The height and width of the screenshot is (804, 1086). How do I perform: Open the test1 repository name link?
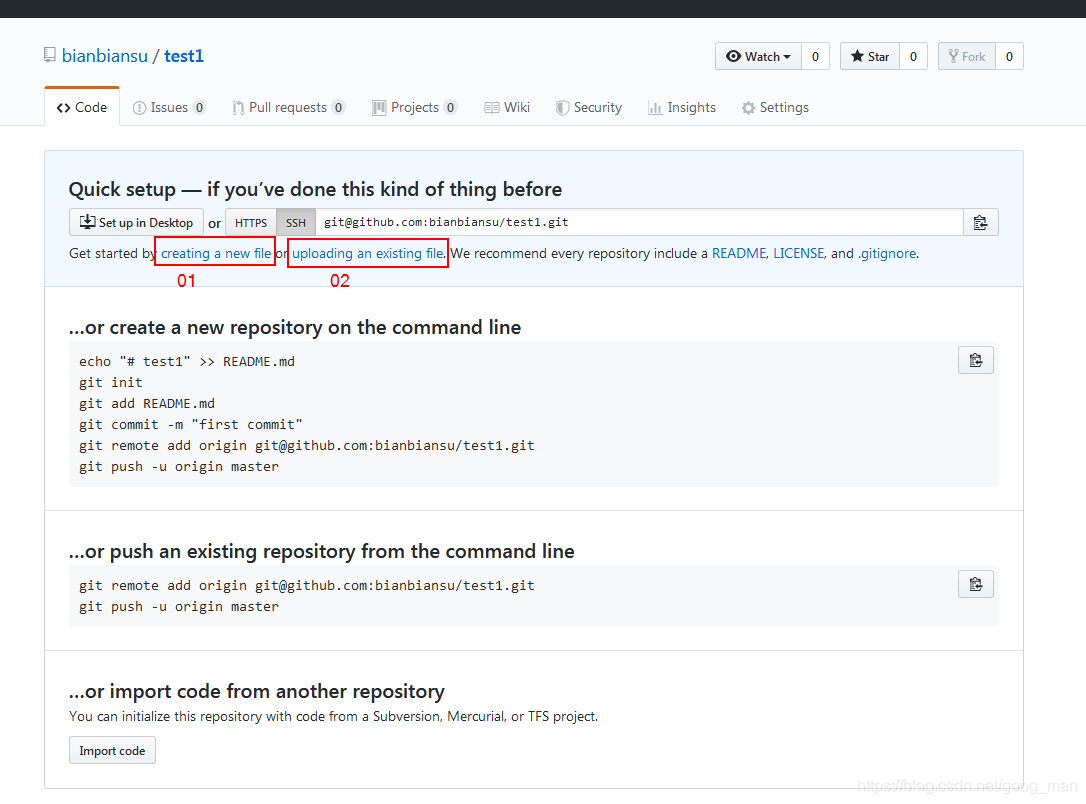184,56
